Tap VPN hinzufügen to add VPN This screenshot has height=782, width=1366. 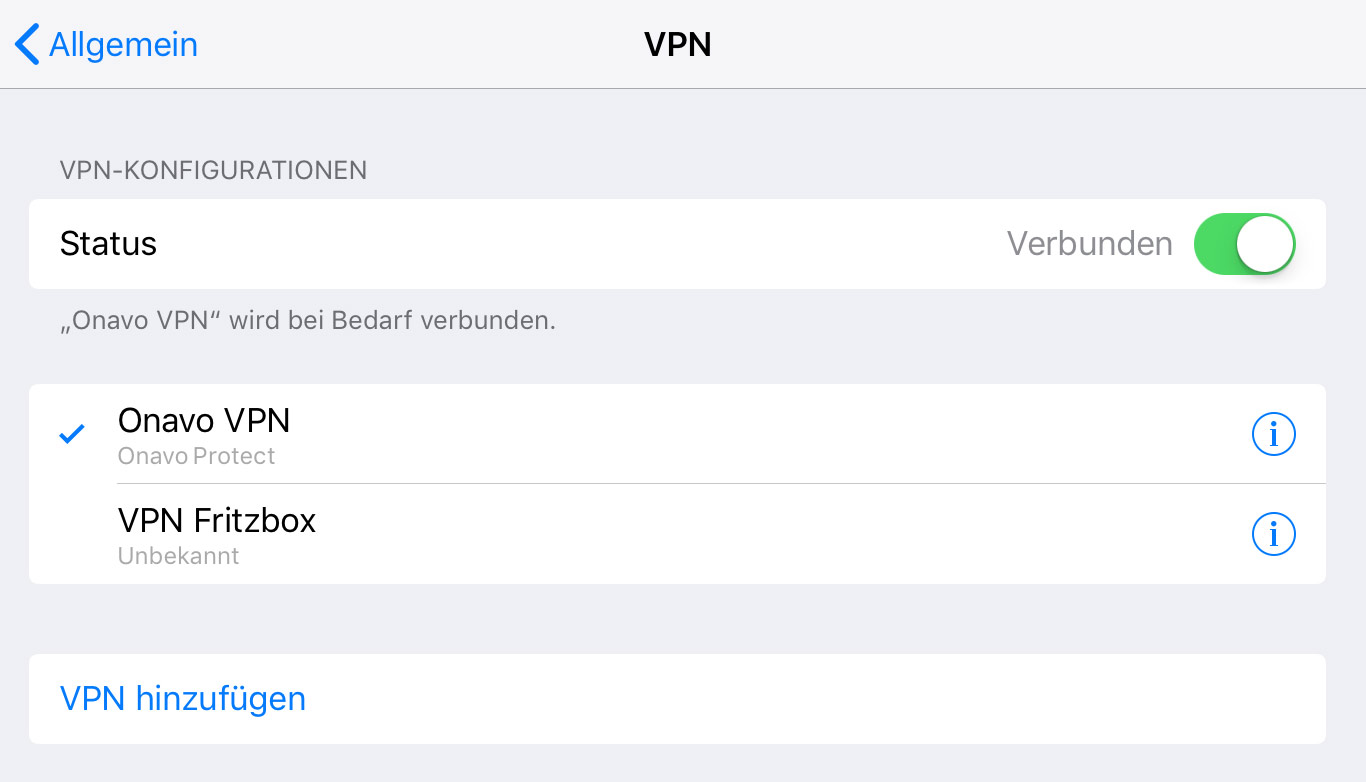point(183,698)
